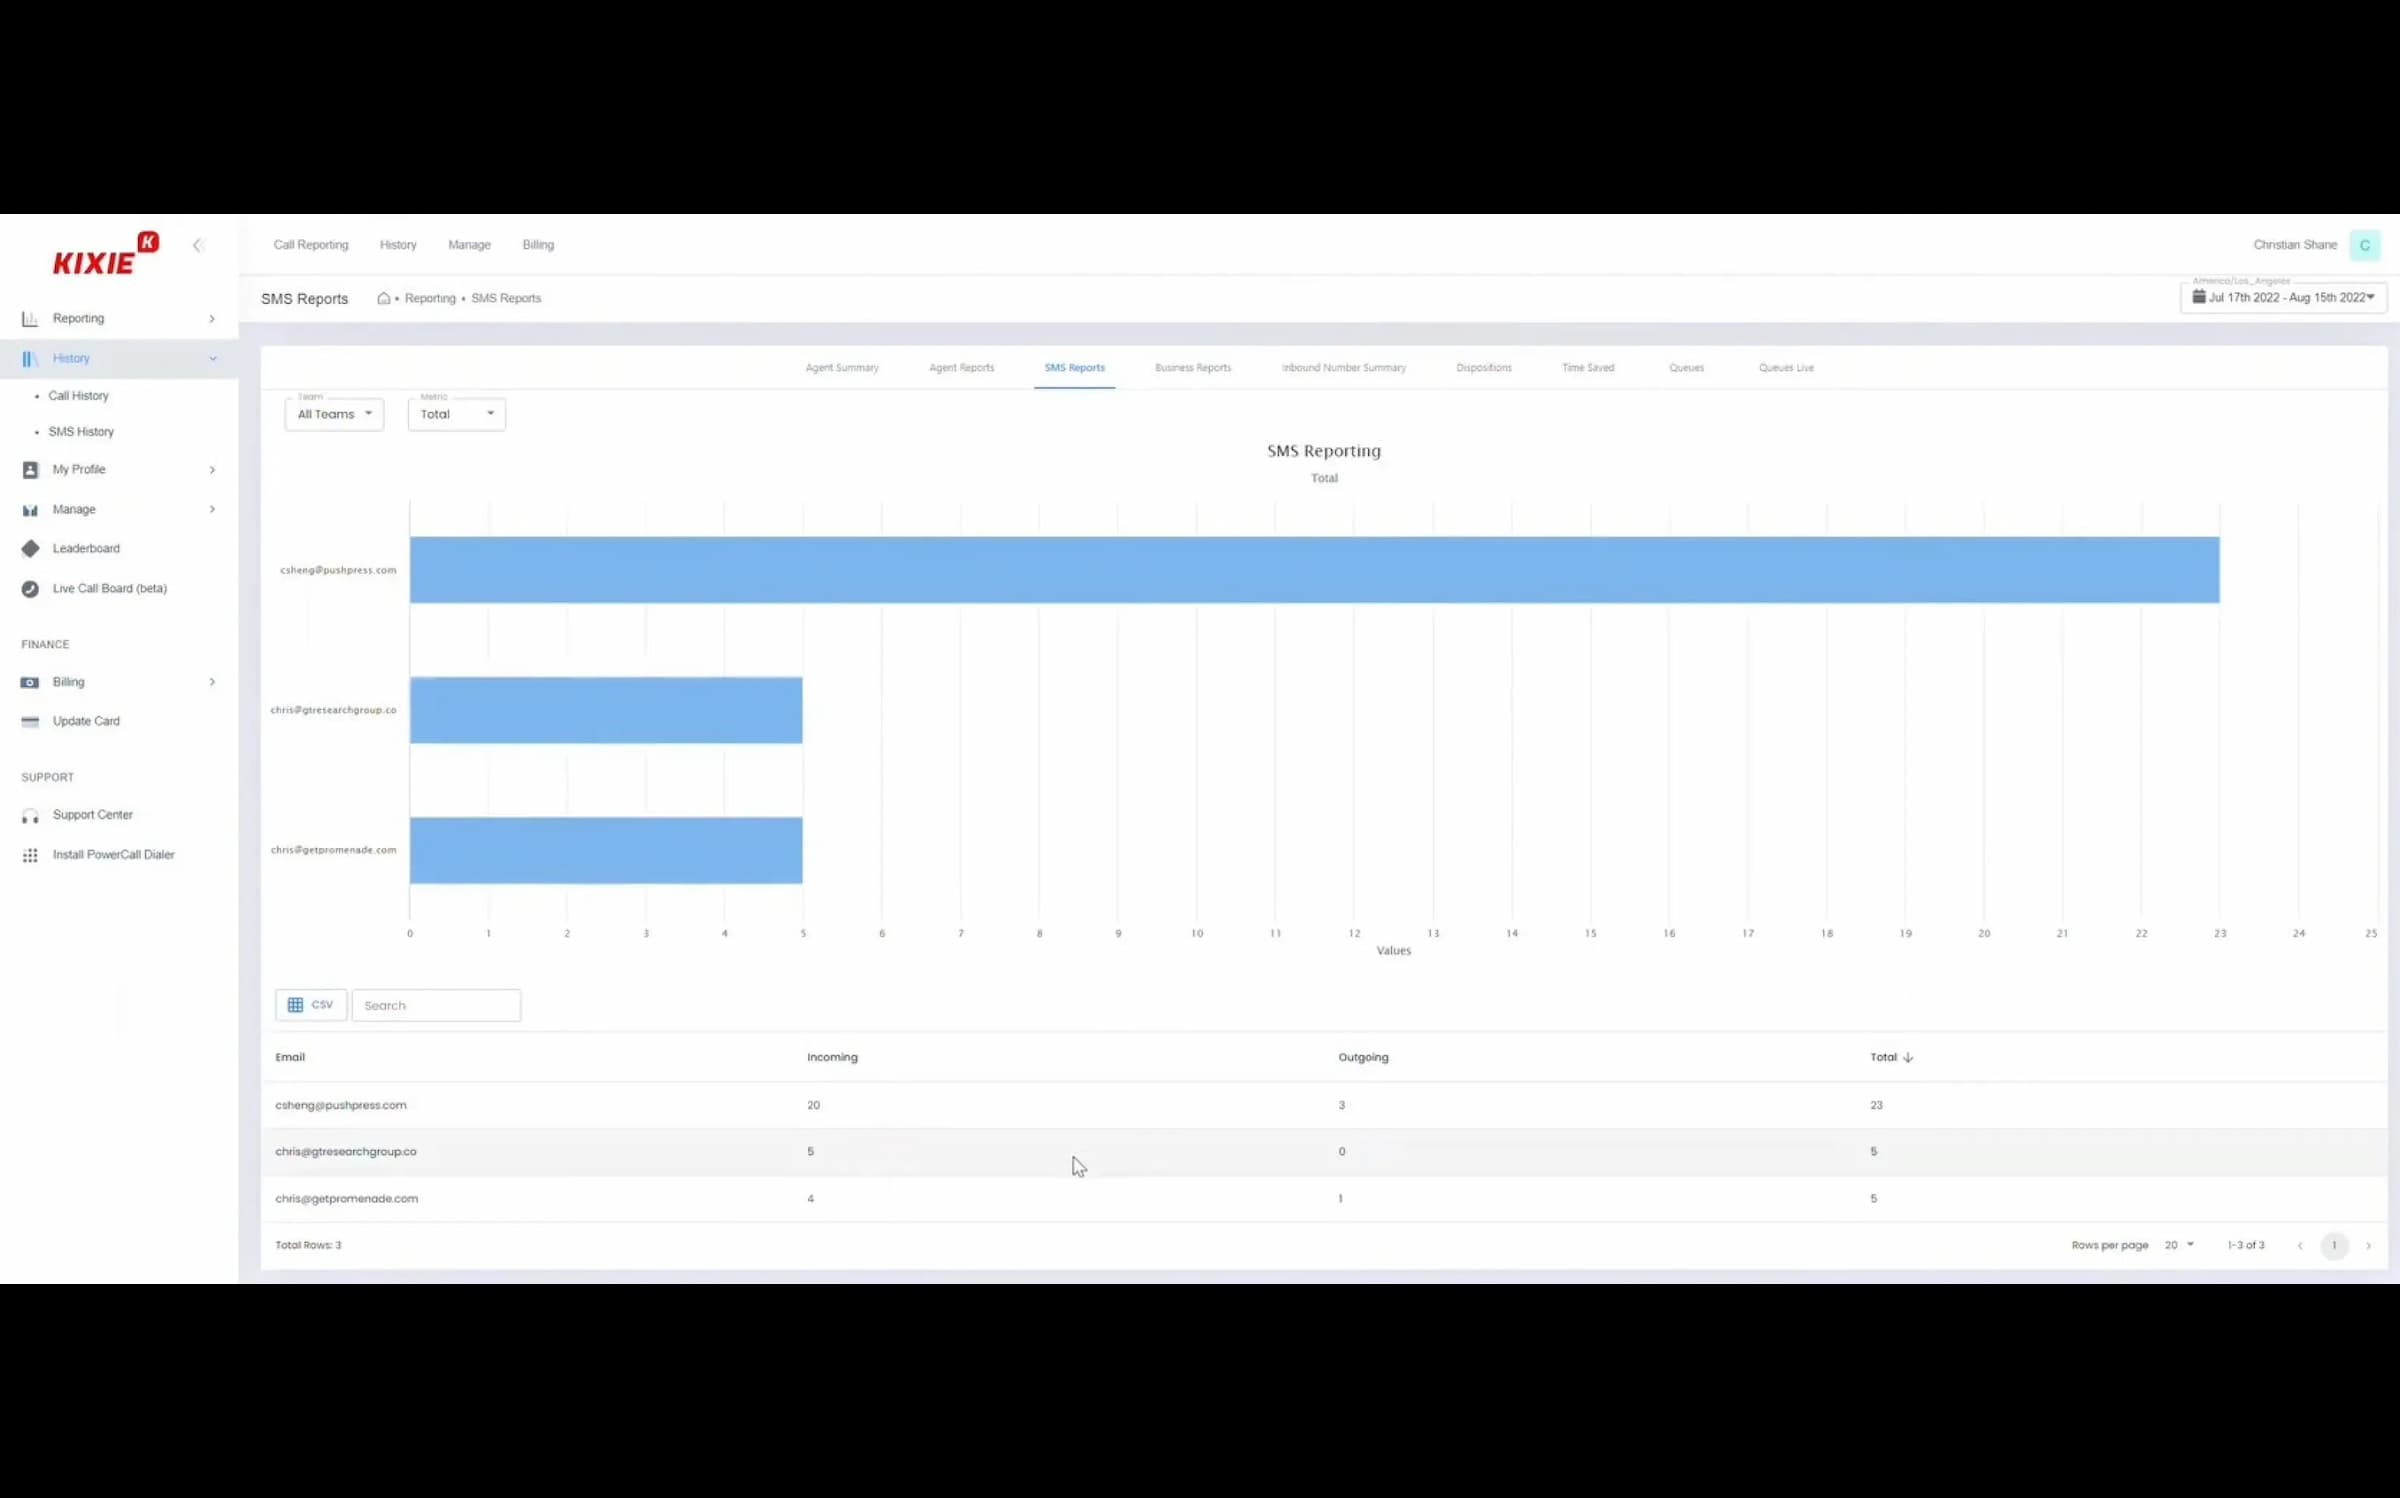This screenshot has height=1498, width=2400.
Task: Click the Support Center headset icon
Action: 30,816
